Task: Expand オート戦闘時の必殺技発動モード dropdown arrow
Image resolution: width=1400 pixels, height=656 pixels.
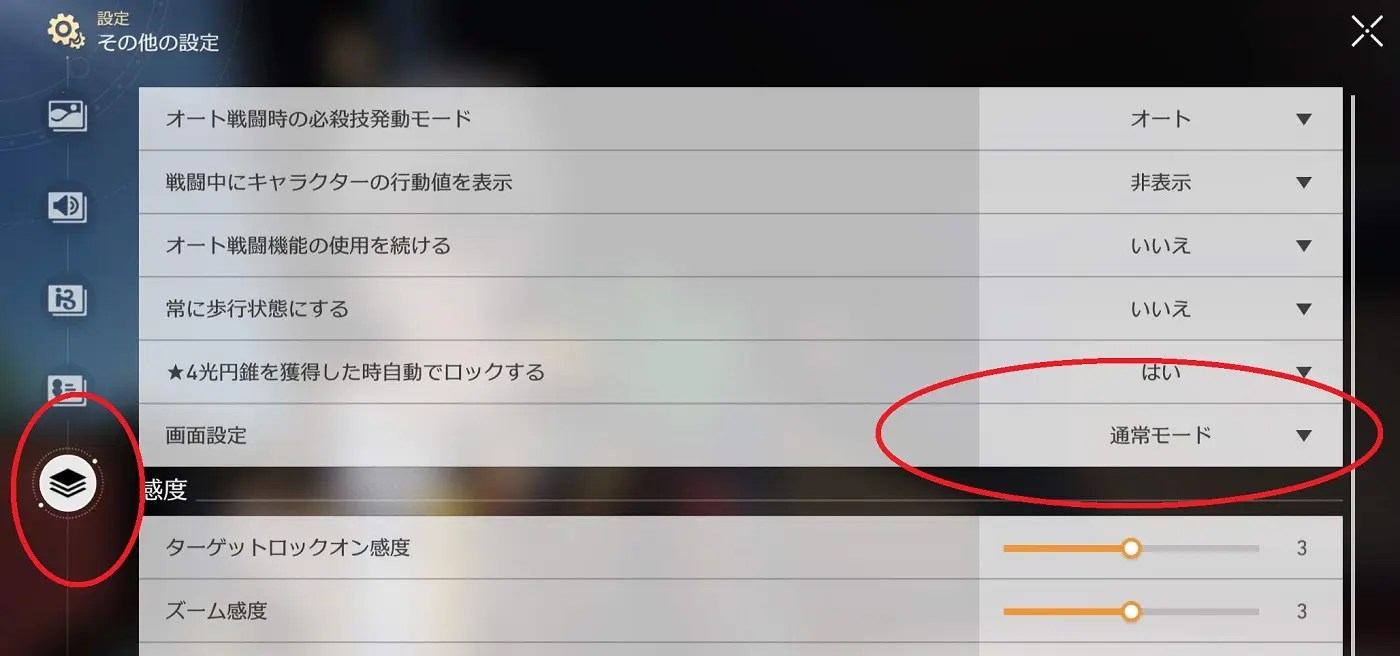Action: click(1303, 119)
